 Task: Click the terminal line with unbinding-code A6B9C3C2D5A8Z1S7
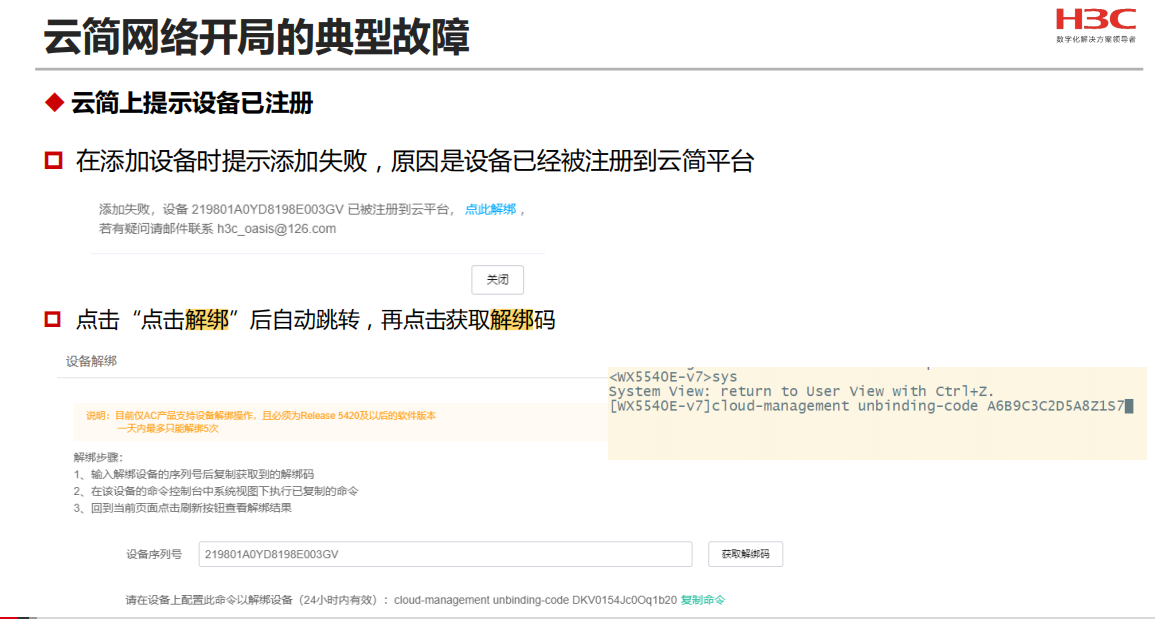pos(871,406)
